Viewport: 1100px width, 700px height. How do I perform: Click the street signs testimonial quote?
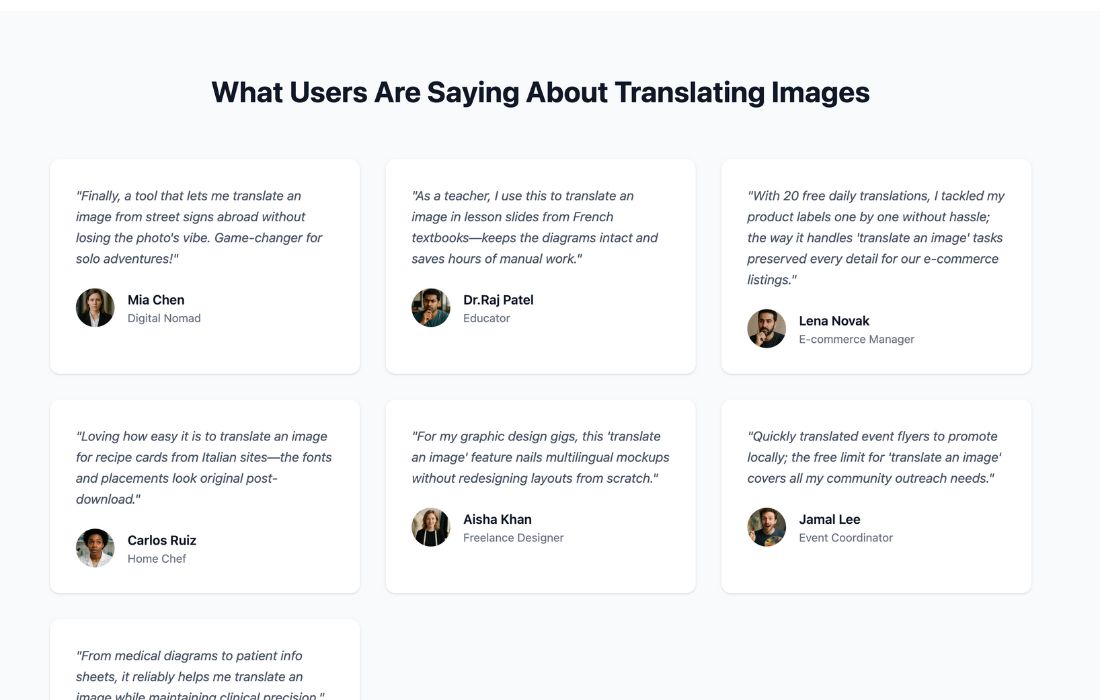point(199,227)
